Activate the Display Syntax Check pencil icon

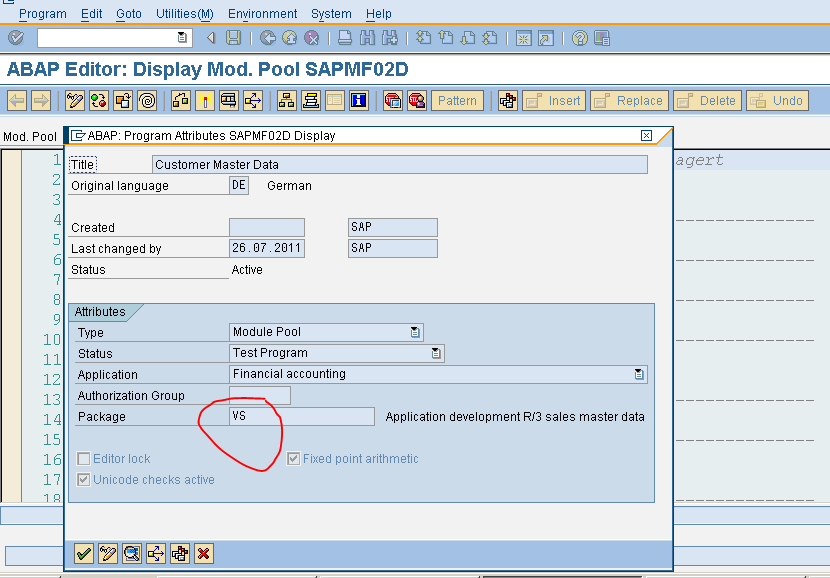(72, 100)
